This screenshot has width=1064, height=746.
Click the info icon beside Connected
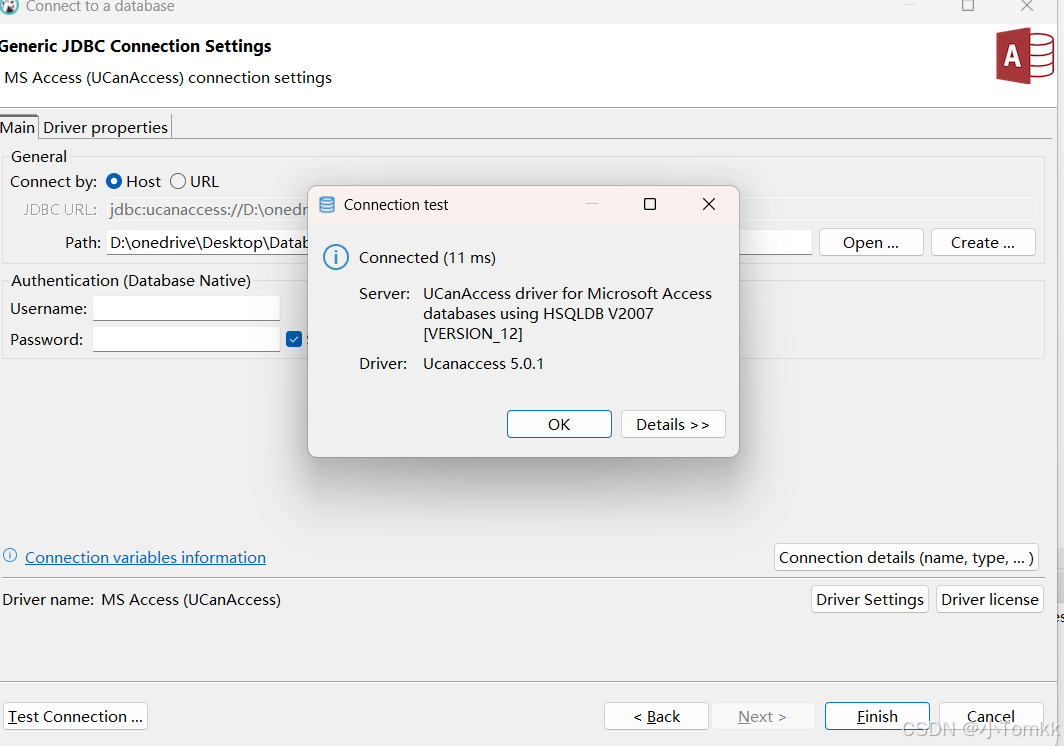pyautogui.click(x=336, y=257)
